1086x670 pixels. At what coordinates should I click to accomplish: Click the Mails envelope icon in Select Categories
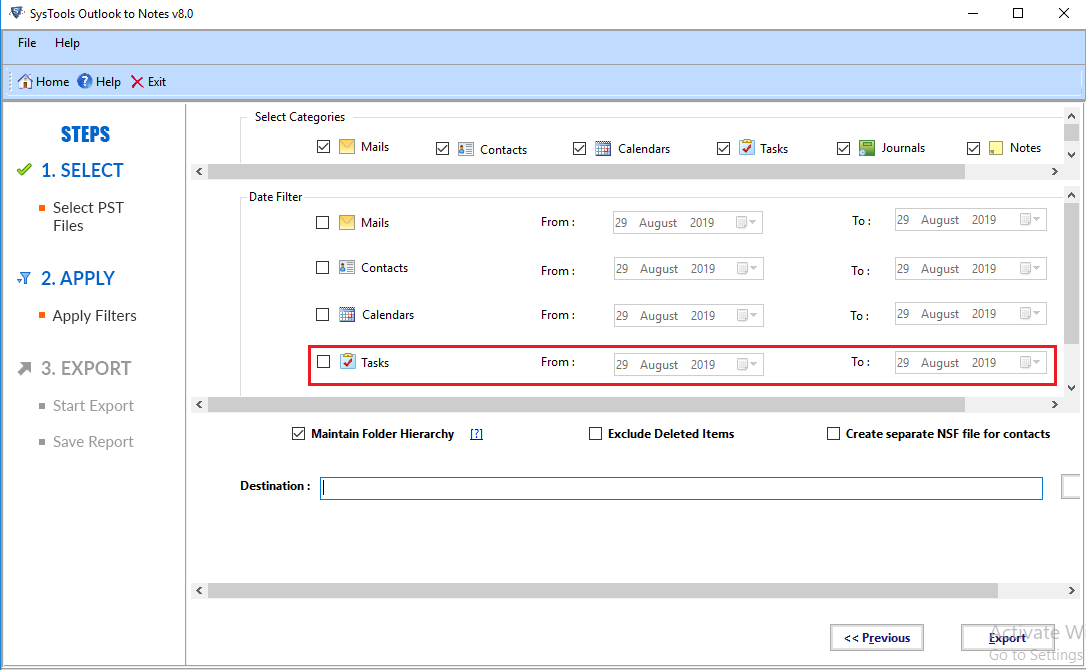tap(347, 146)
